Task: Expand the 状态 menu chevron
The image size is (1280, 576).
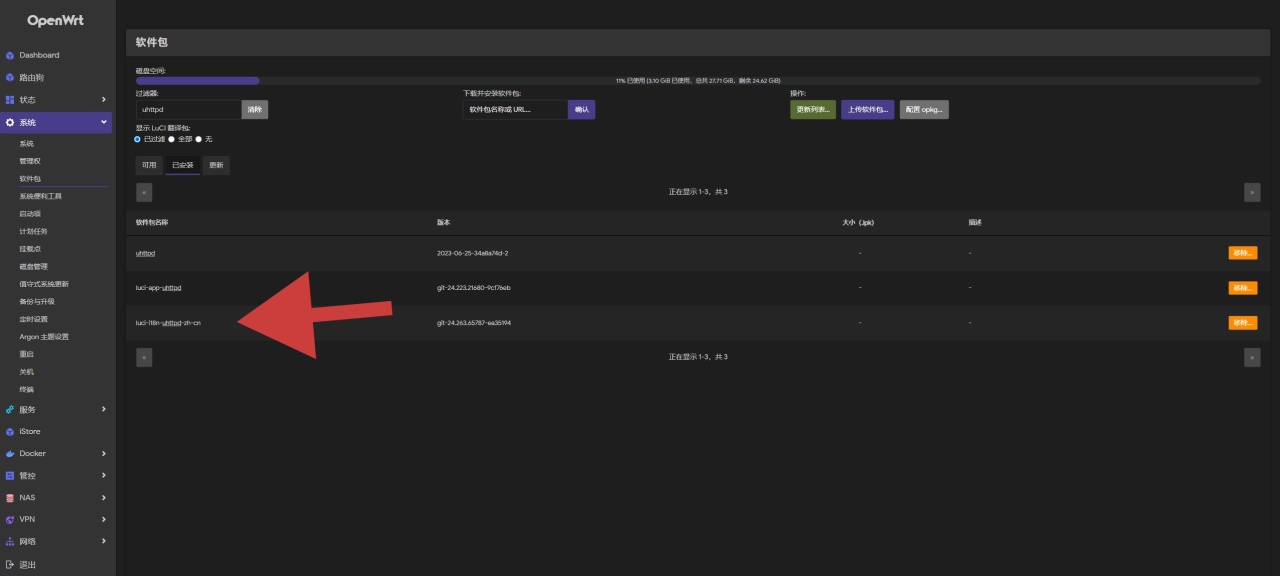Action: pyautogui.click(x=104, y=99)
